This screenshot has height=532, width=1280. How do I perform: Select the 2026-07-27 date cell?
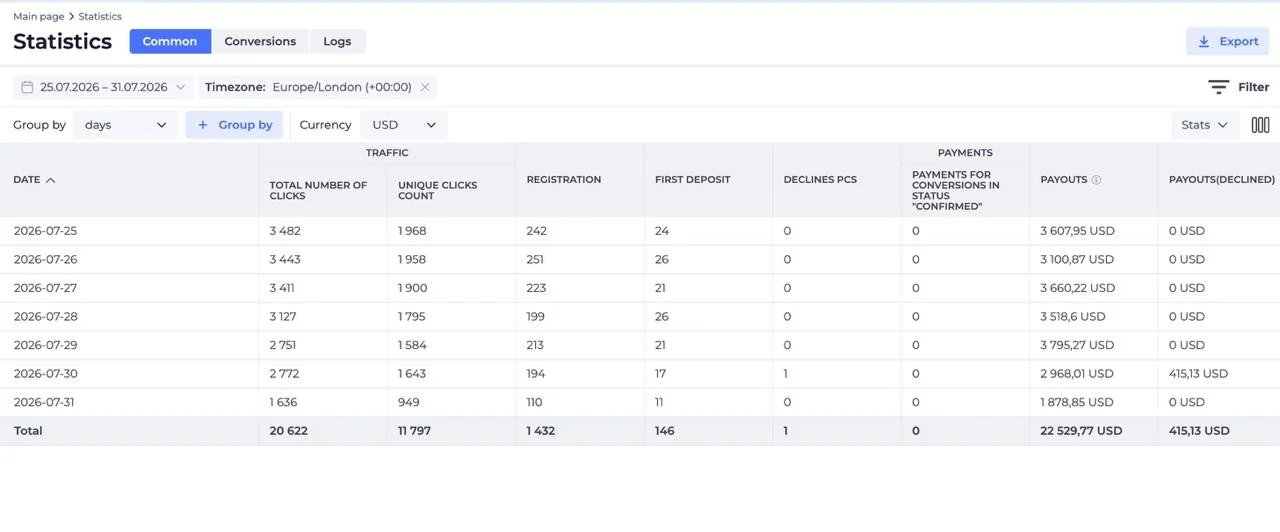click(45, 288)
